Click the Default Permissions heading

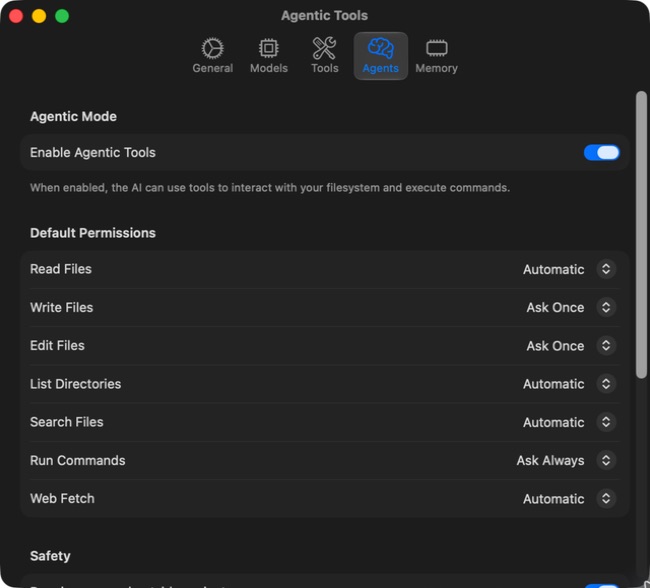[x=93, y=233]
